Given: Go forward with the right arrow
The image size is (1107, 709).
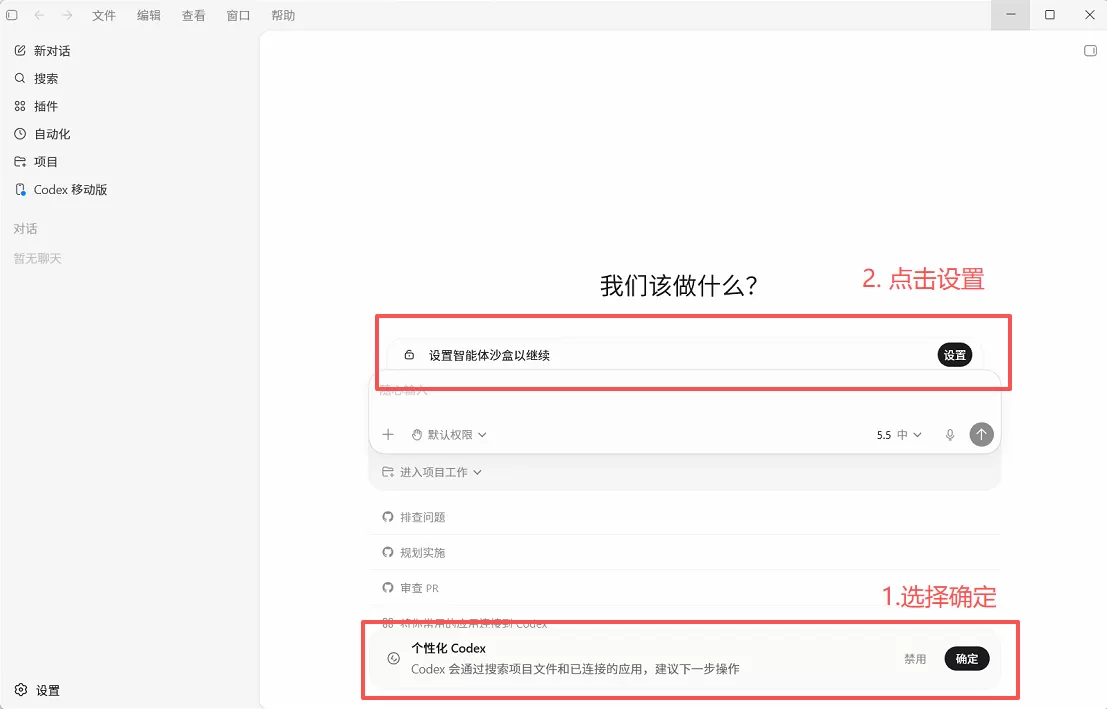Looking at the screenshot, I should coord(67,15).
